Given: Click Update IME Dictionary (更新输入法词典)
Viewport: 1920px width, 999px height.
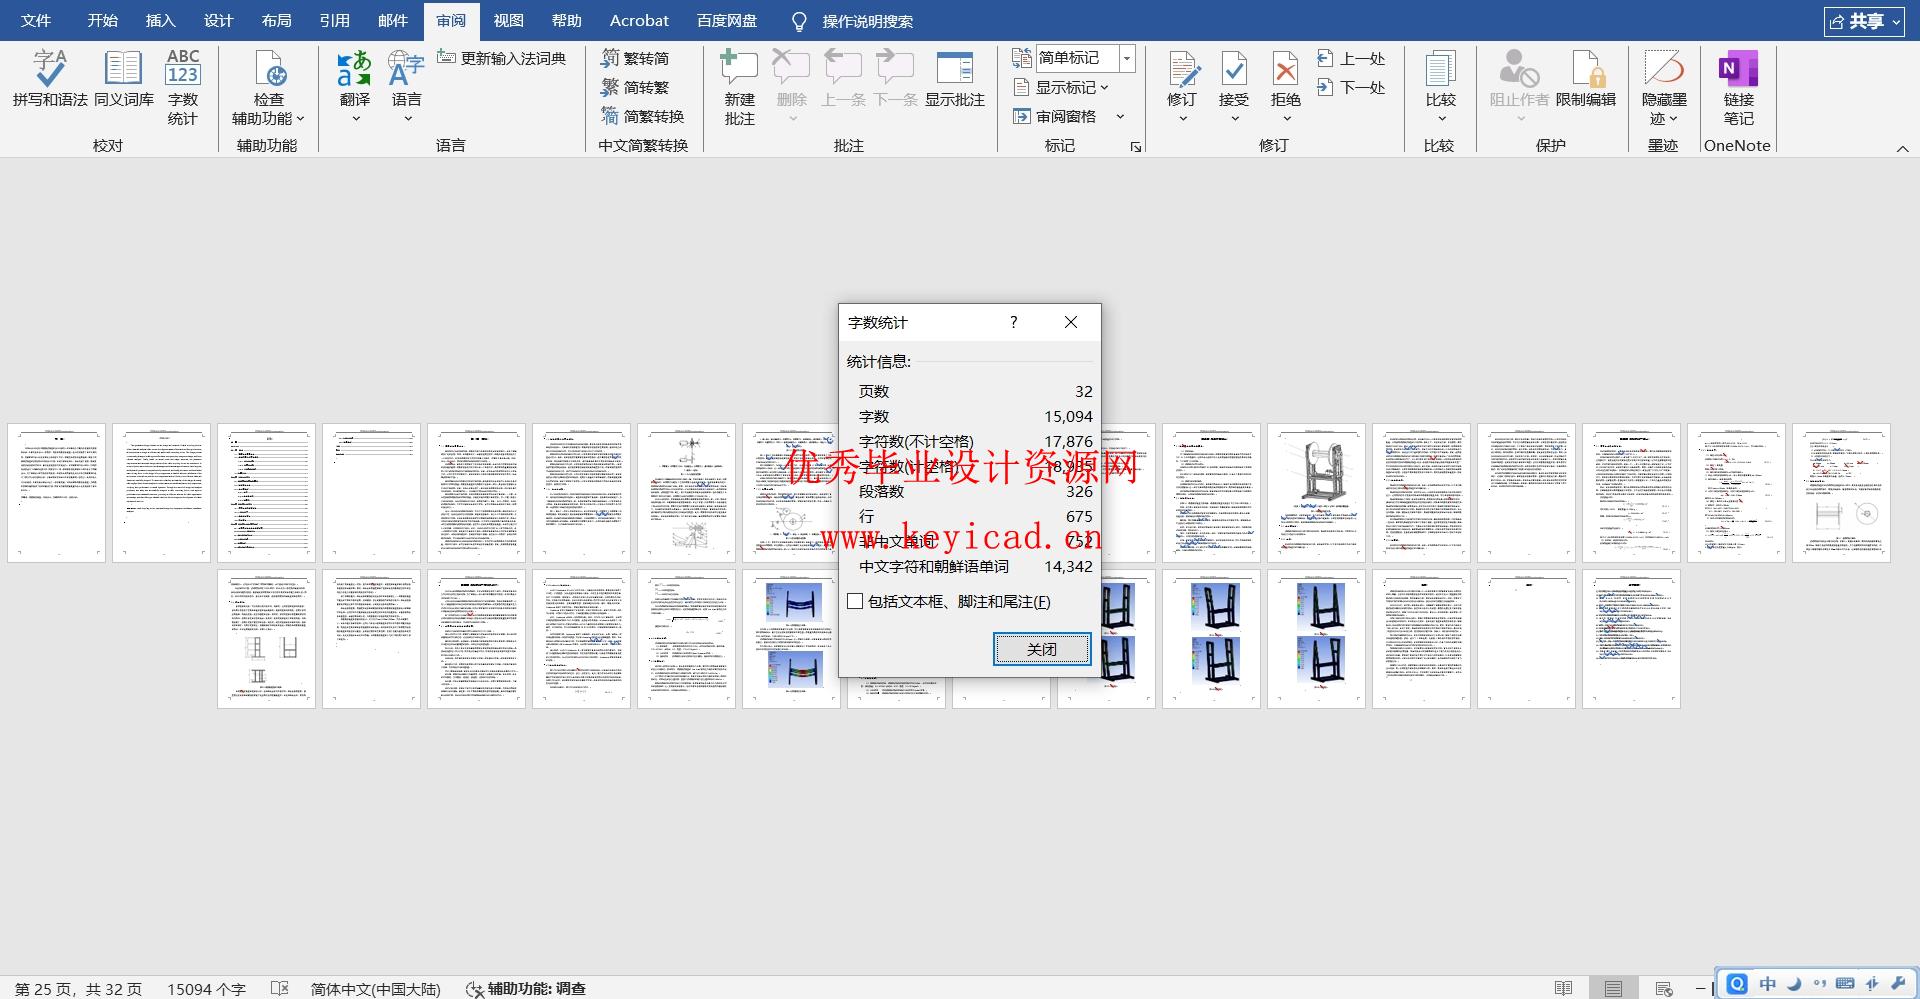Looking at the screenshot, I should pyautogui.click(x=502, y=58).
